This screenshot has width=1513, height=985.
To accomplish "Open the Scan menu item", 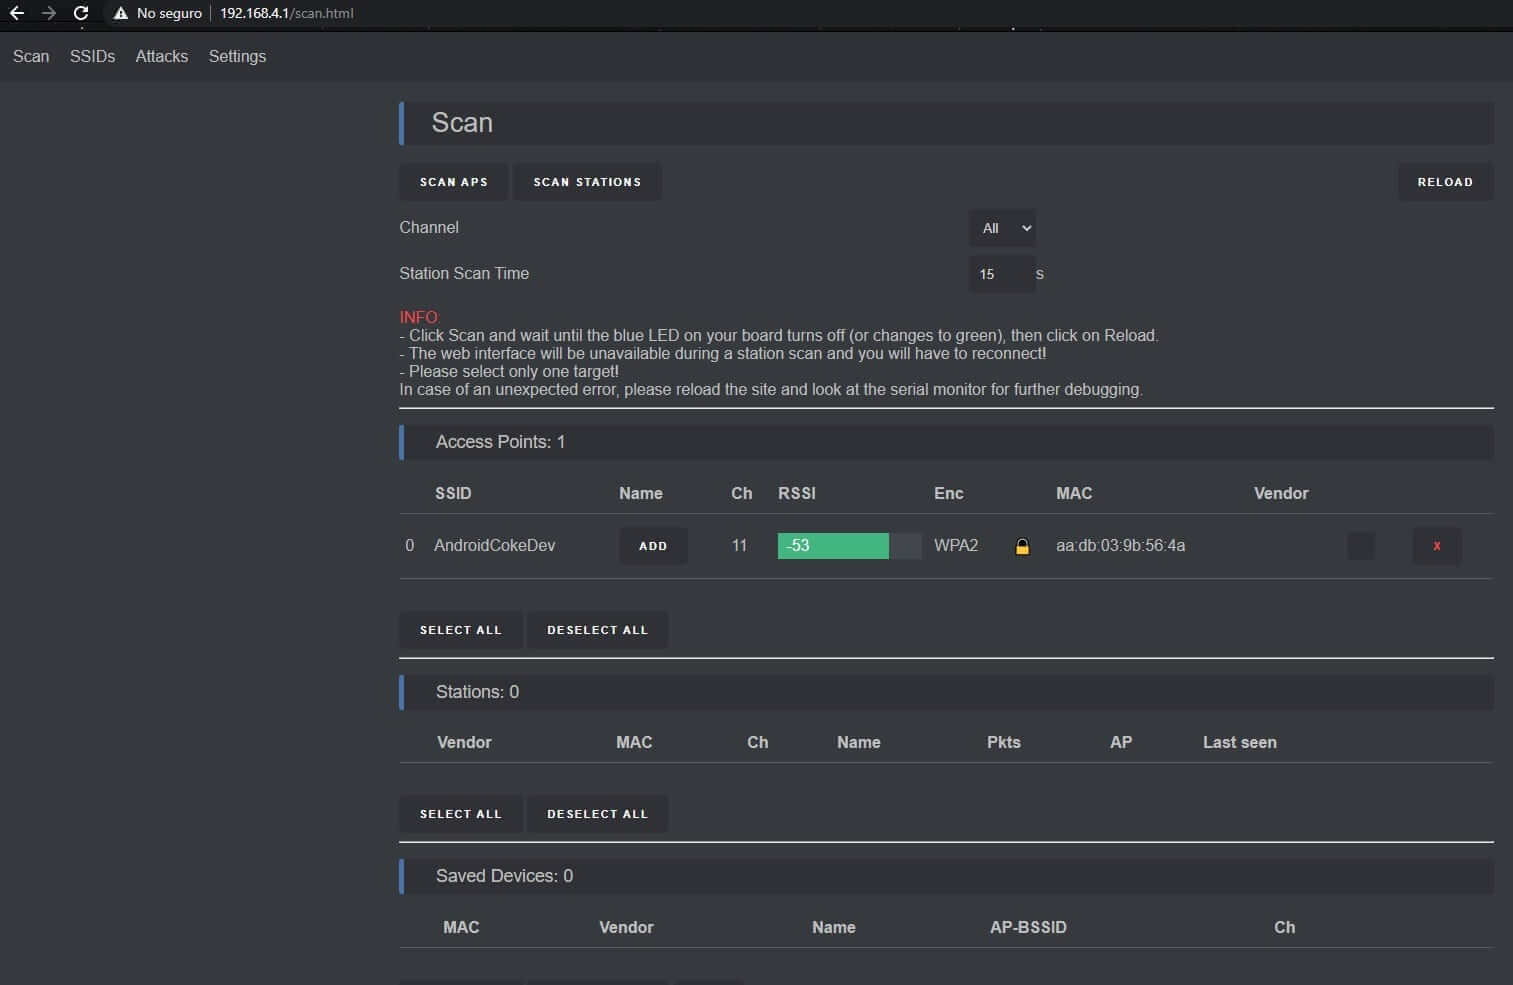I will [31, 56].
